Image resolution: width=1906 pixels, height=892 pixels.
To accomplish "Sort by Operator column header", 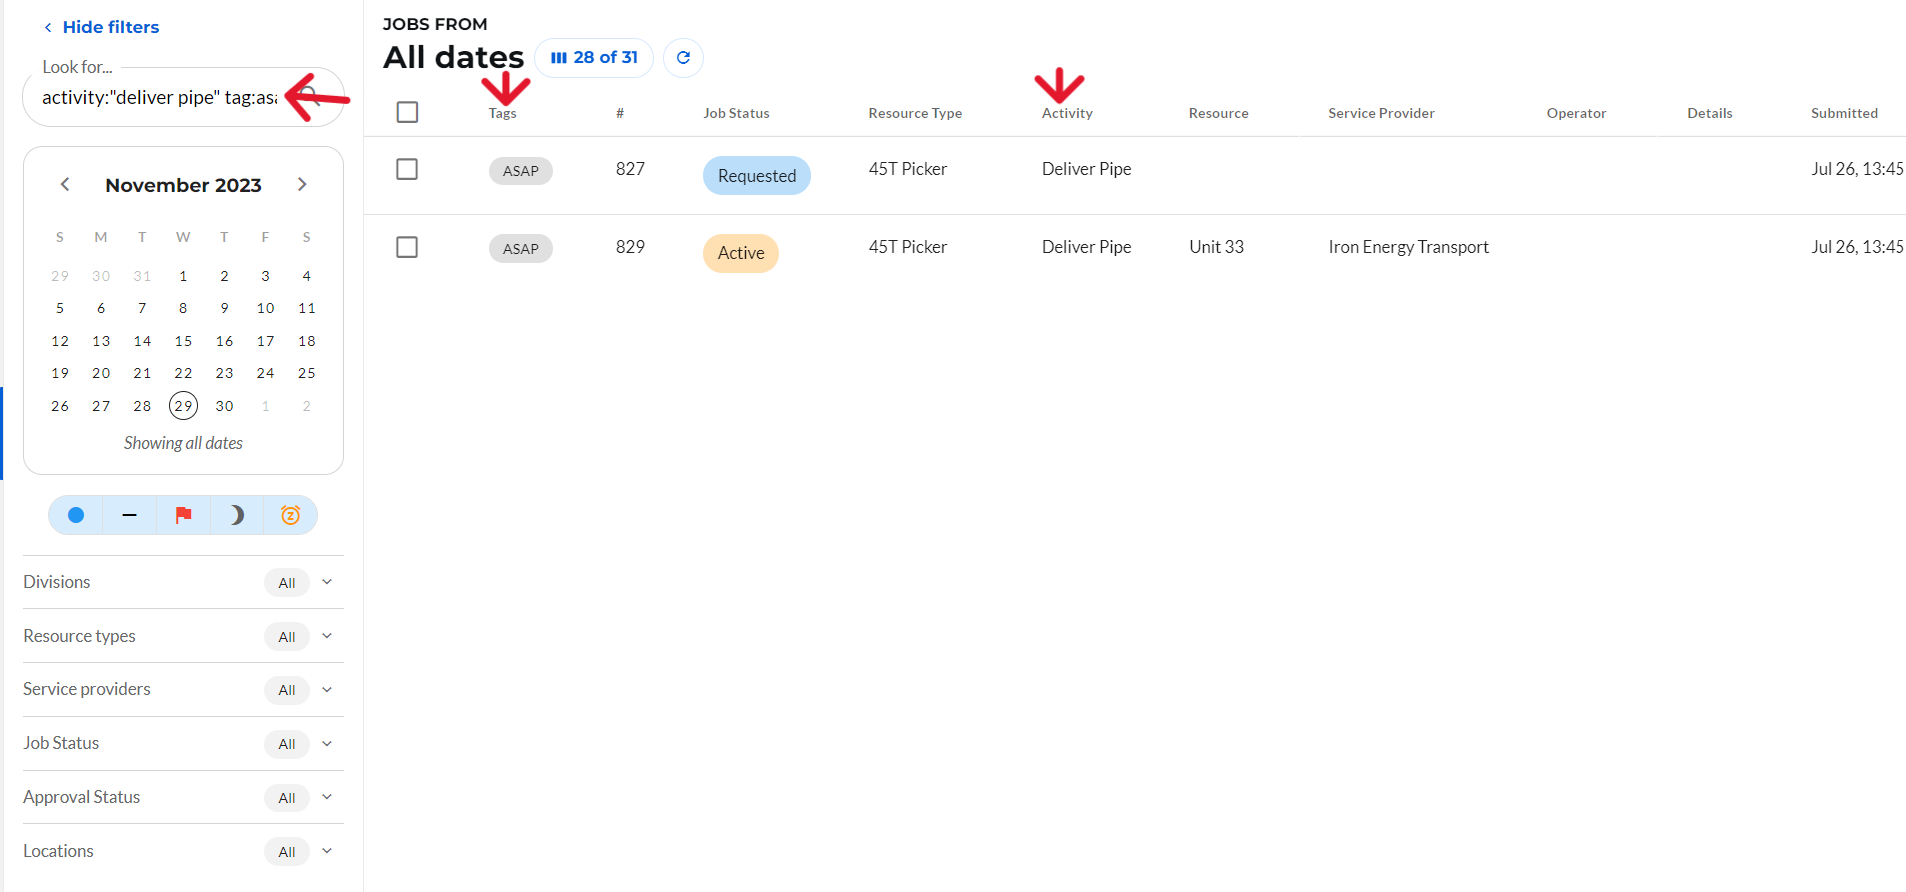I will (1576, 113).
